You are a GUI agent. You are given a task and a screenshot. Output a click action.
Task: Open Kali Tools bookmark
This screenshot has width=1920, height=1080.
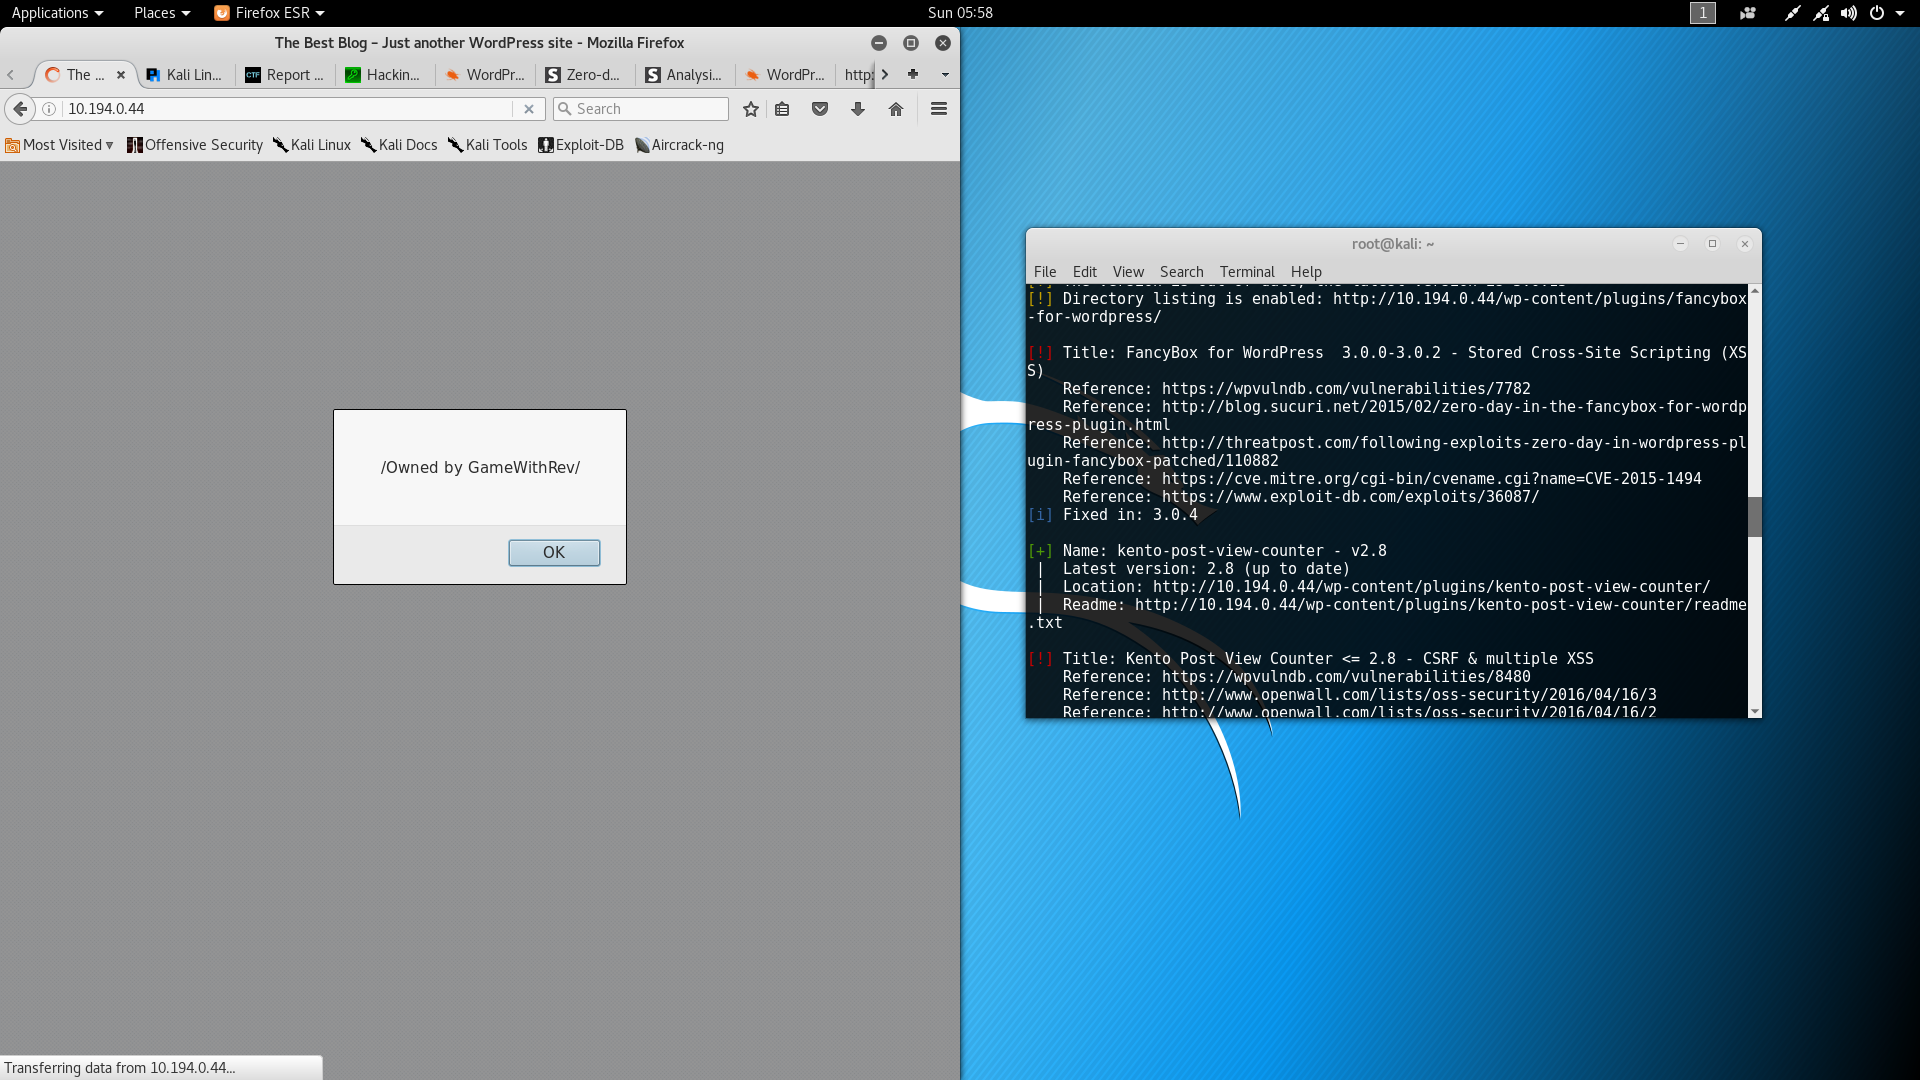pyautogui.click(x=488, y=145)
